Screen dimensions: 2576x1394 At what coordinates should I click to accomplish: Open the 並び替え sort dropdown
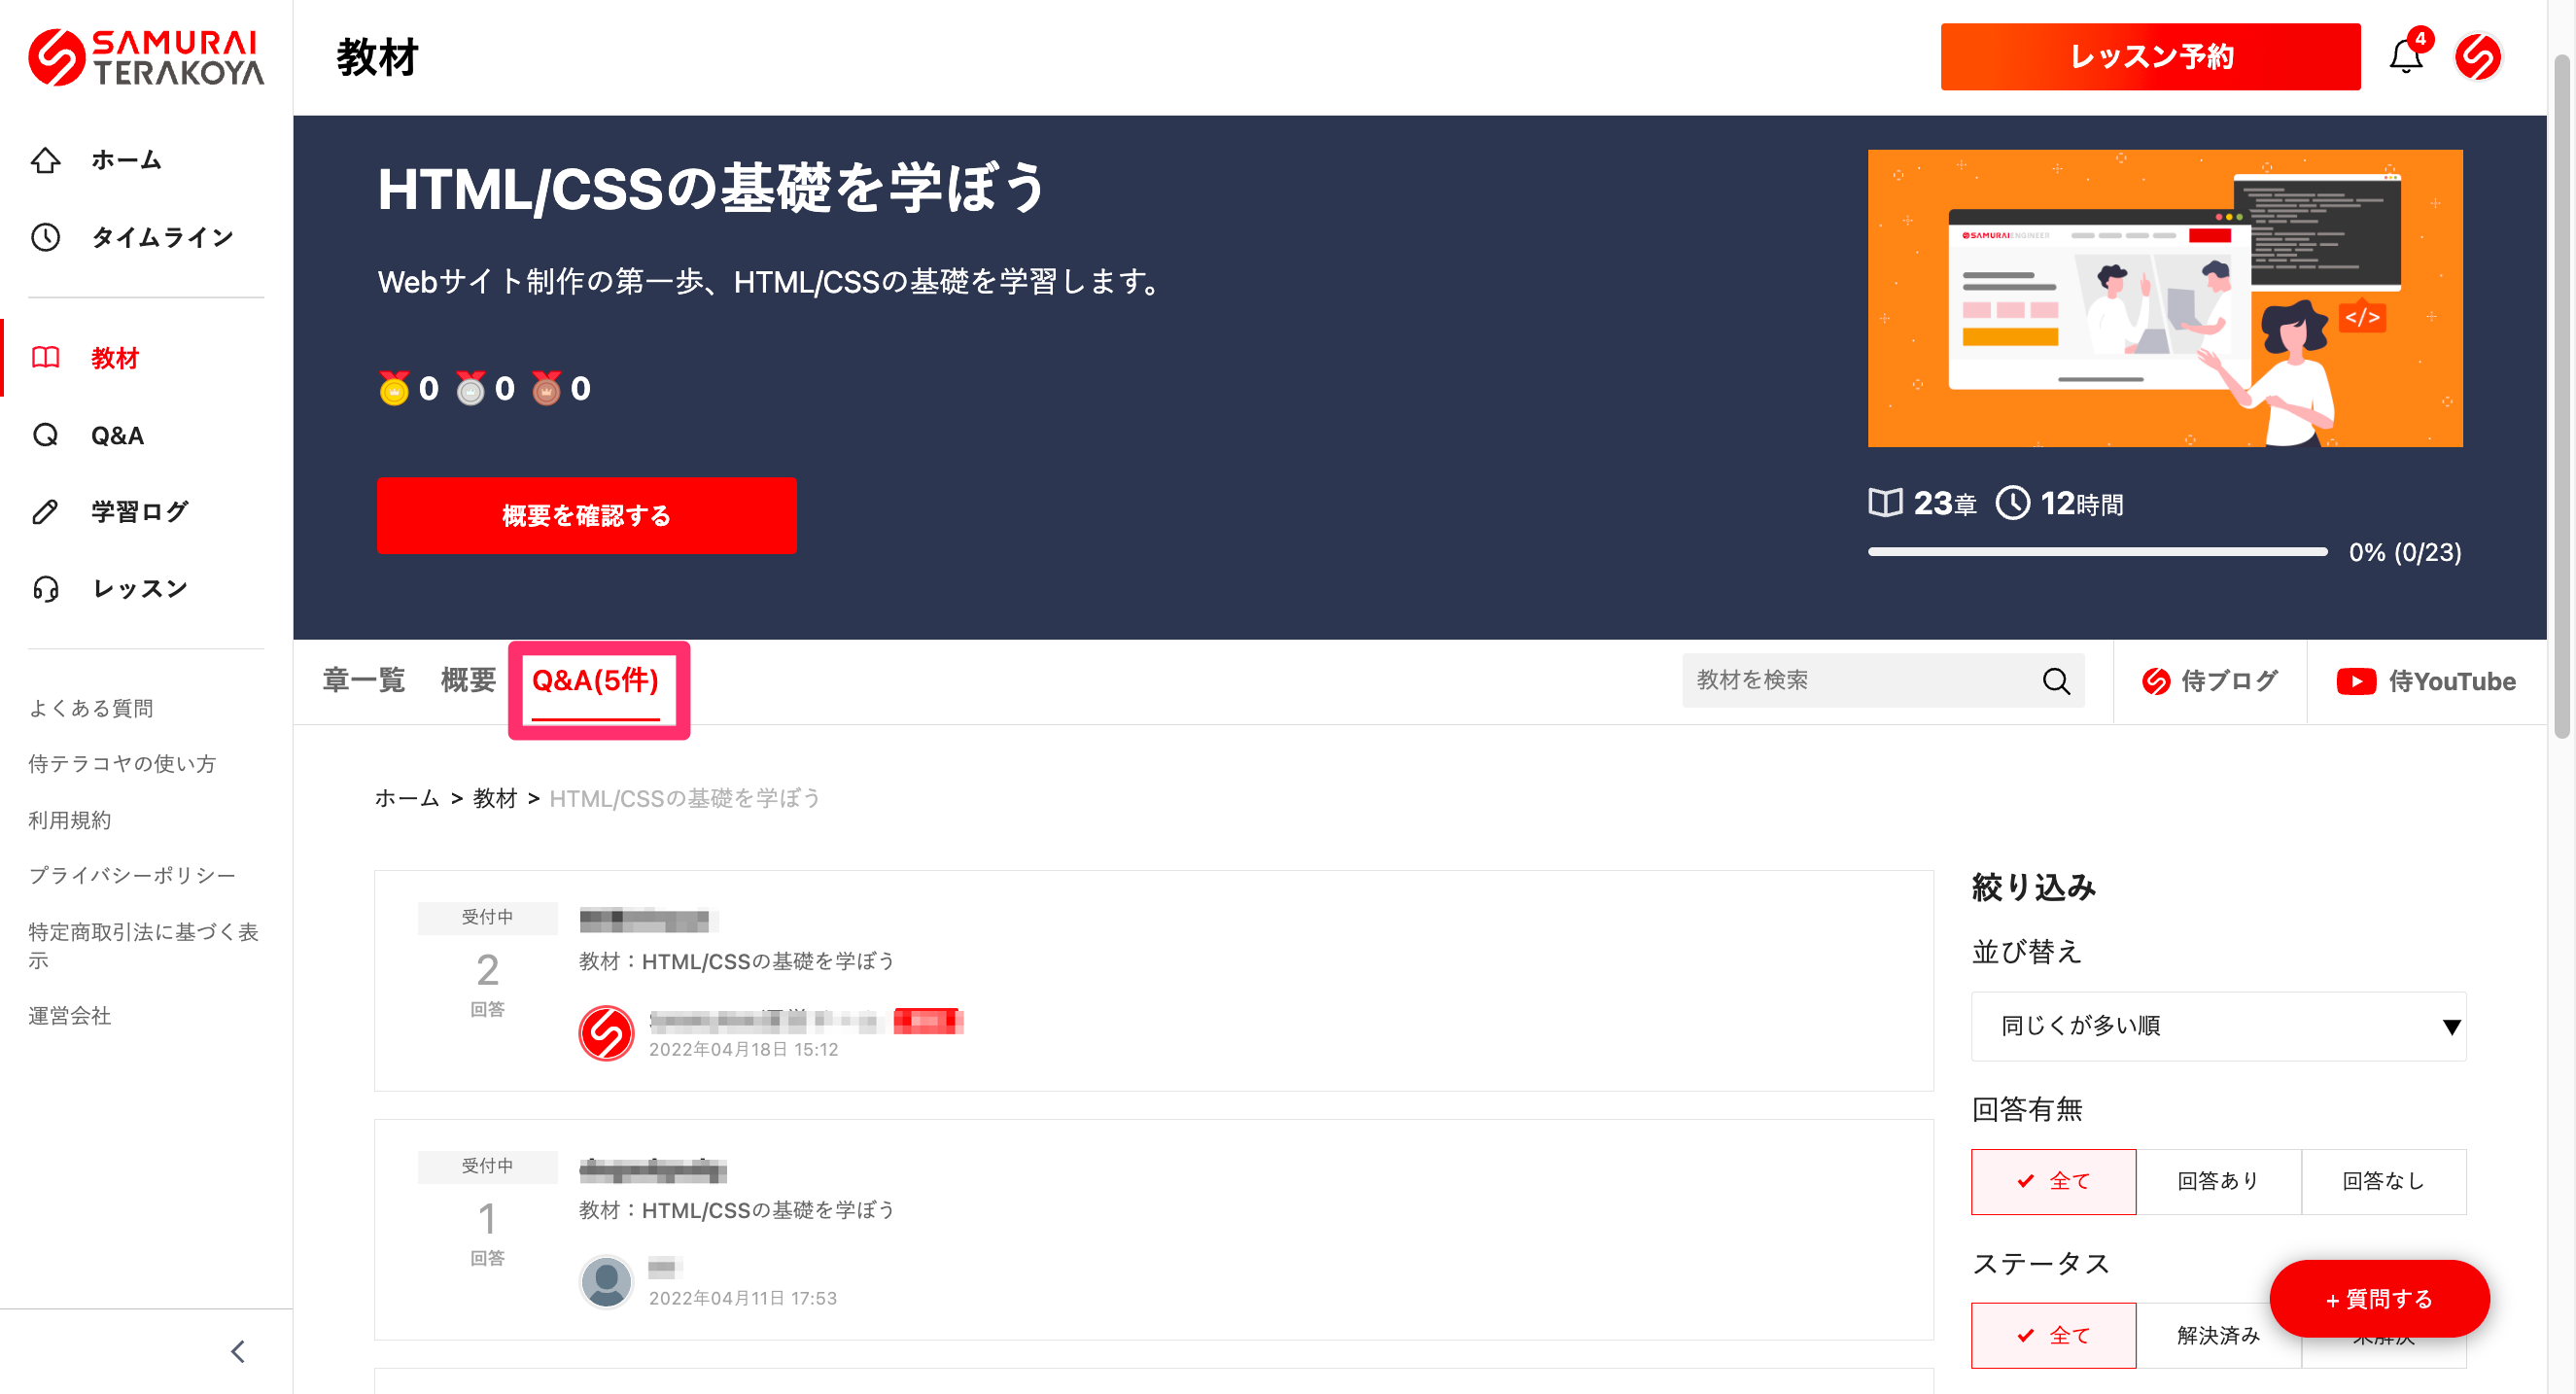(x=2217, y=1026)
